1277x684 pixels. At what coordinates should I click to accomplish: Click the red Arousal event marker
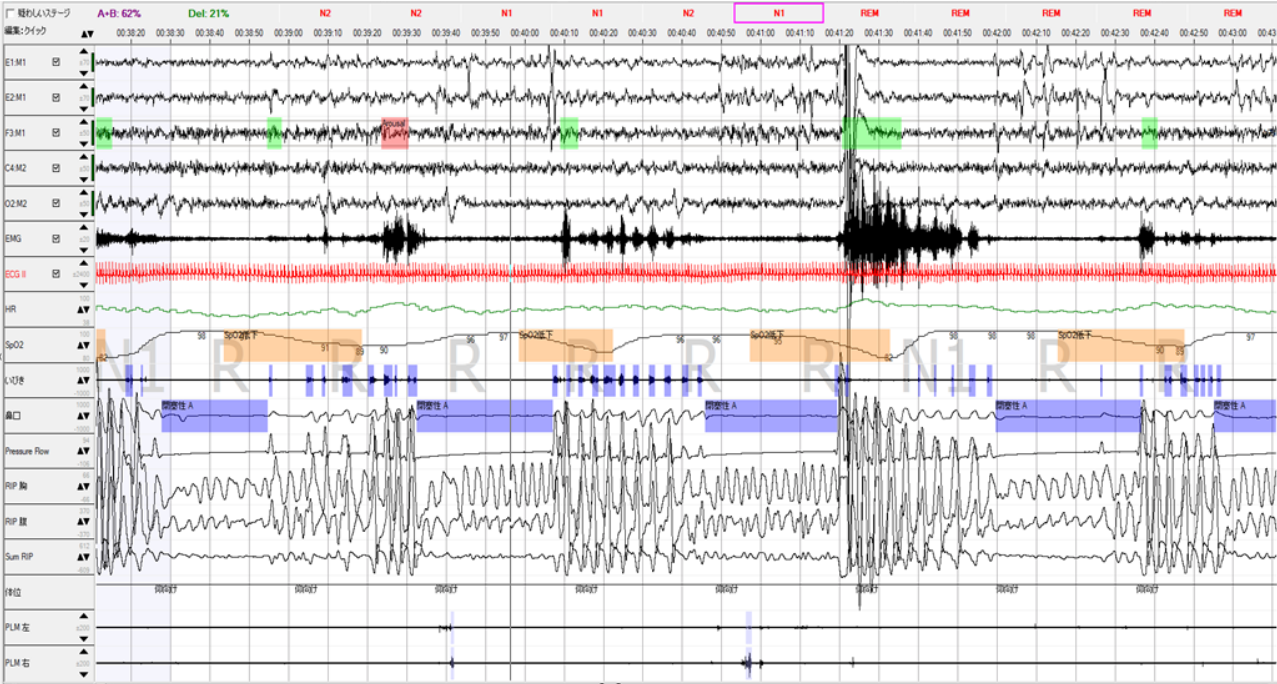coord(394,132)
